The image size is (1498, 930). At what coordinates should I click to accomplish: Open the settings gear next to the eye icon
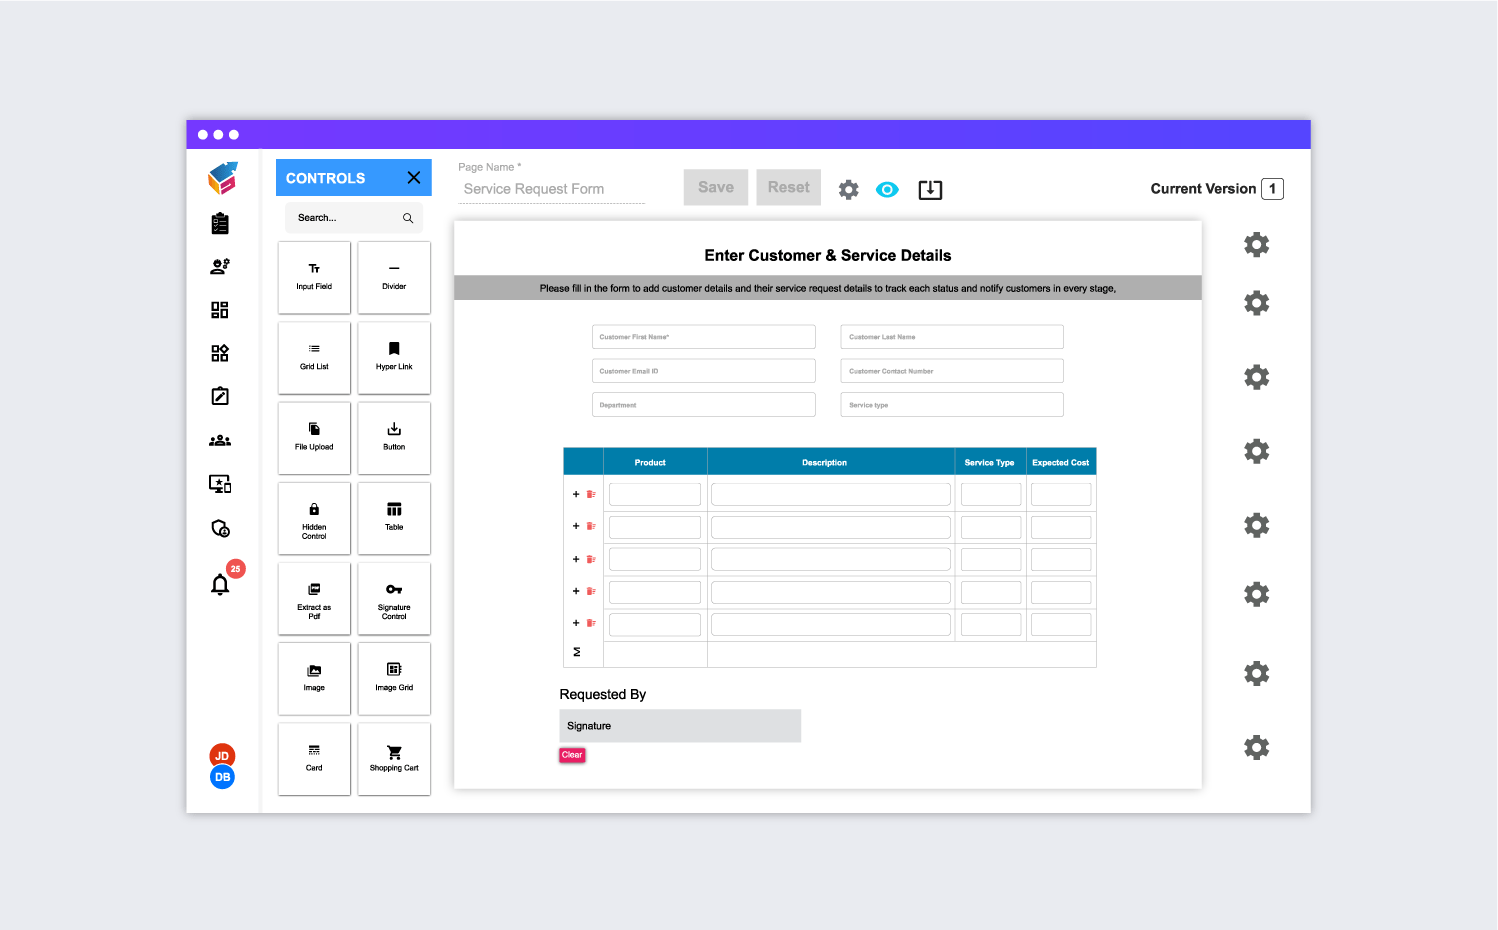848,188
